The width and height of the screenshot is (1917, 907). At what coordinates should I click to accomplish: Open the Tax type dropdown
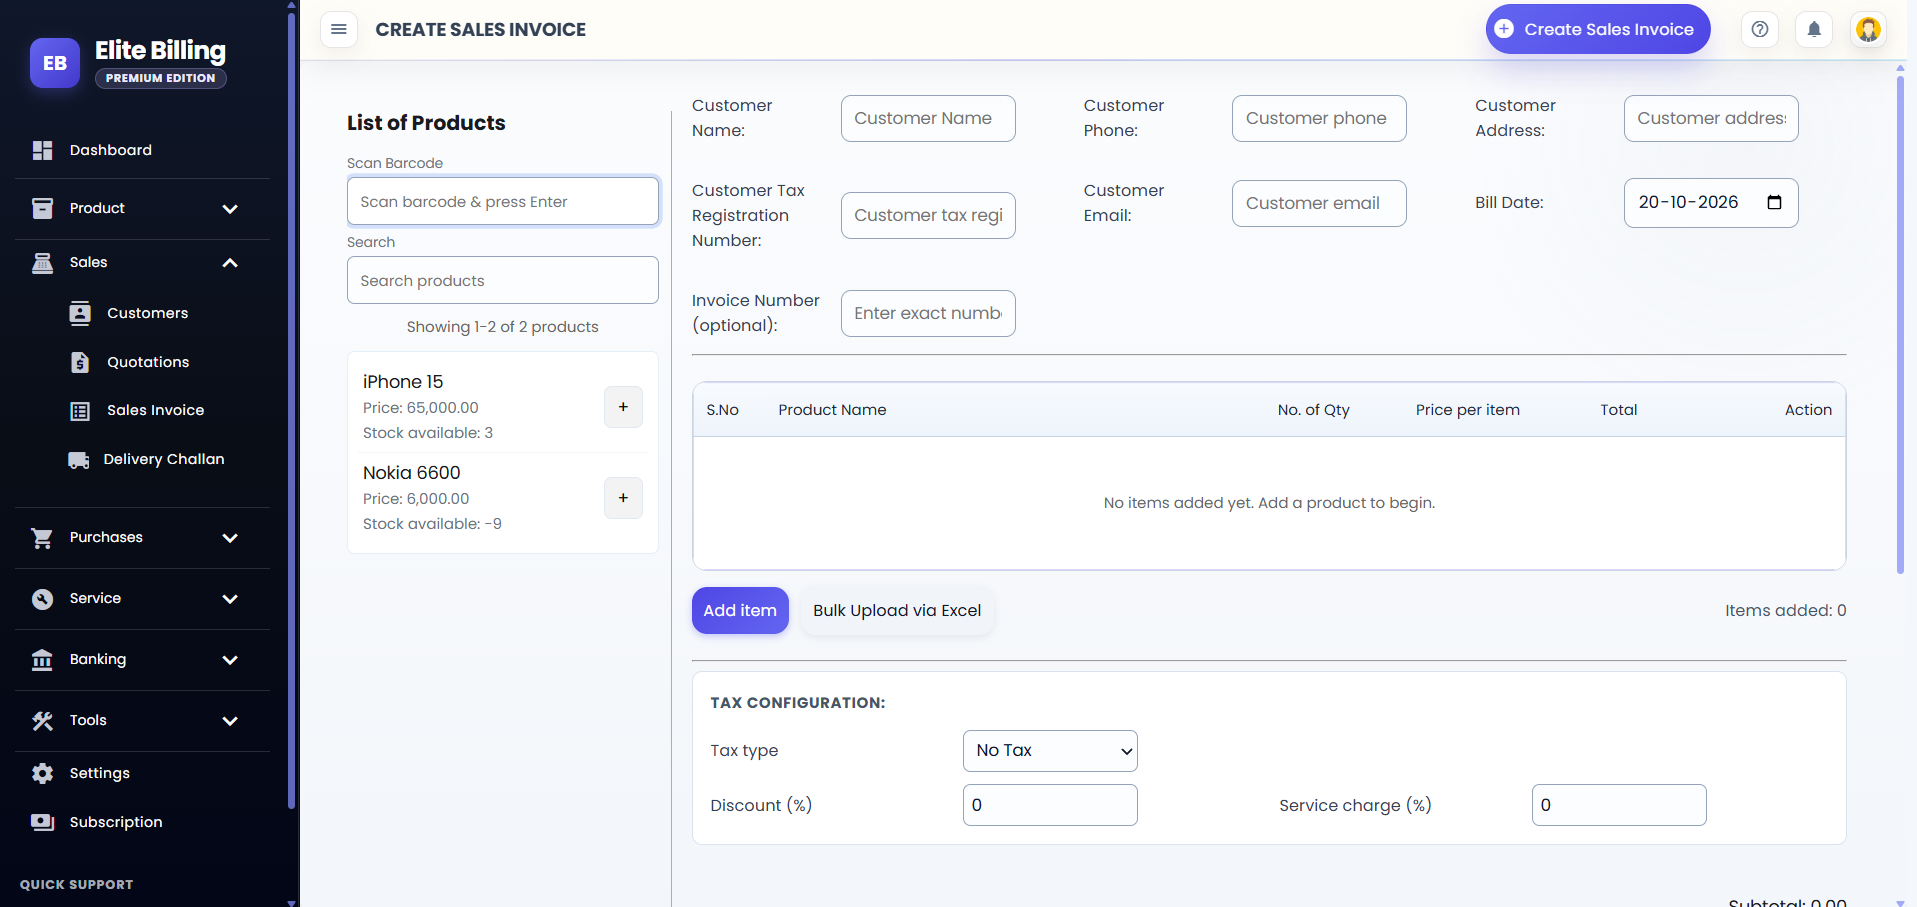(x=1050, y=751)
